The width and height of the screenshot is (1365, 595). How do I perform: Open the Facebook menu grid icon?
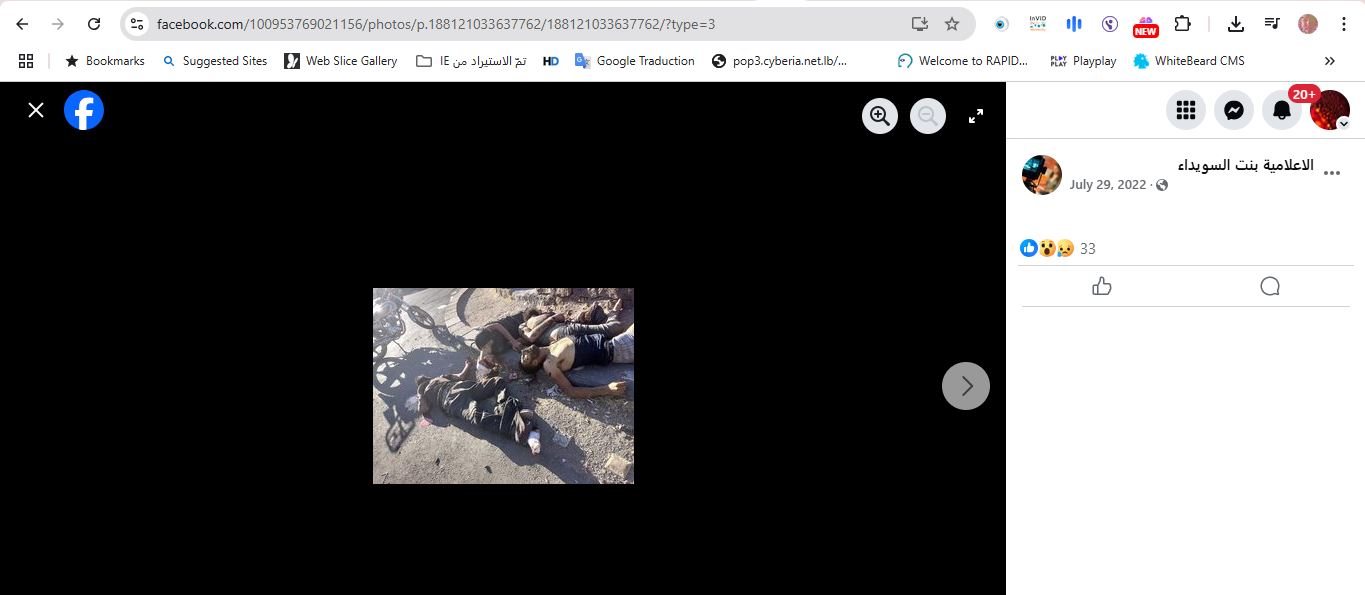(x=1186, y=110)
